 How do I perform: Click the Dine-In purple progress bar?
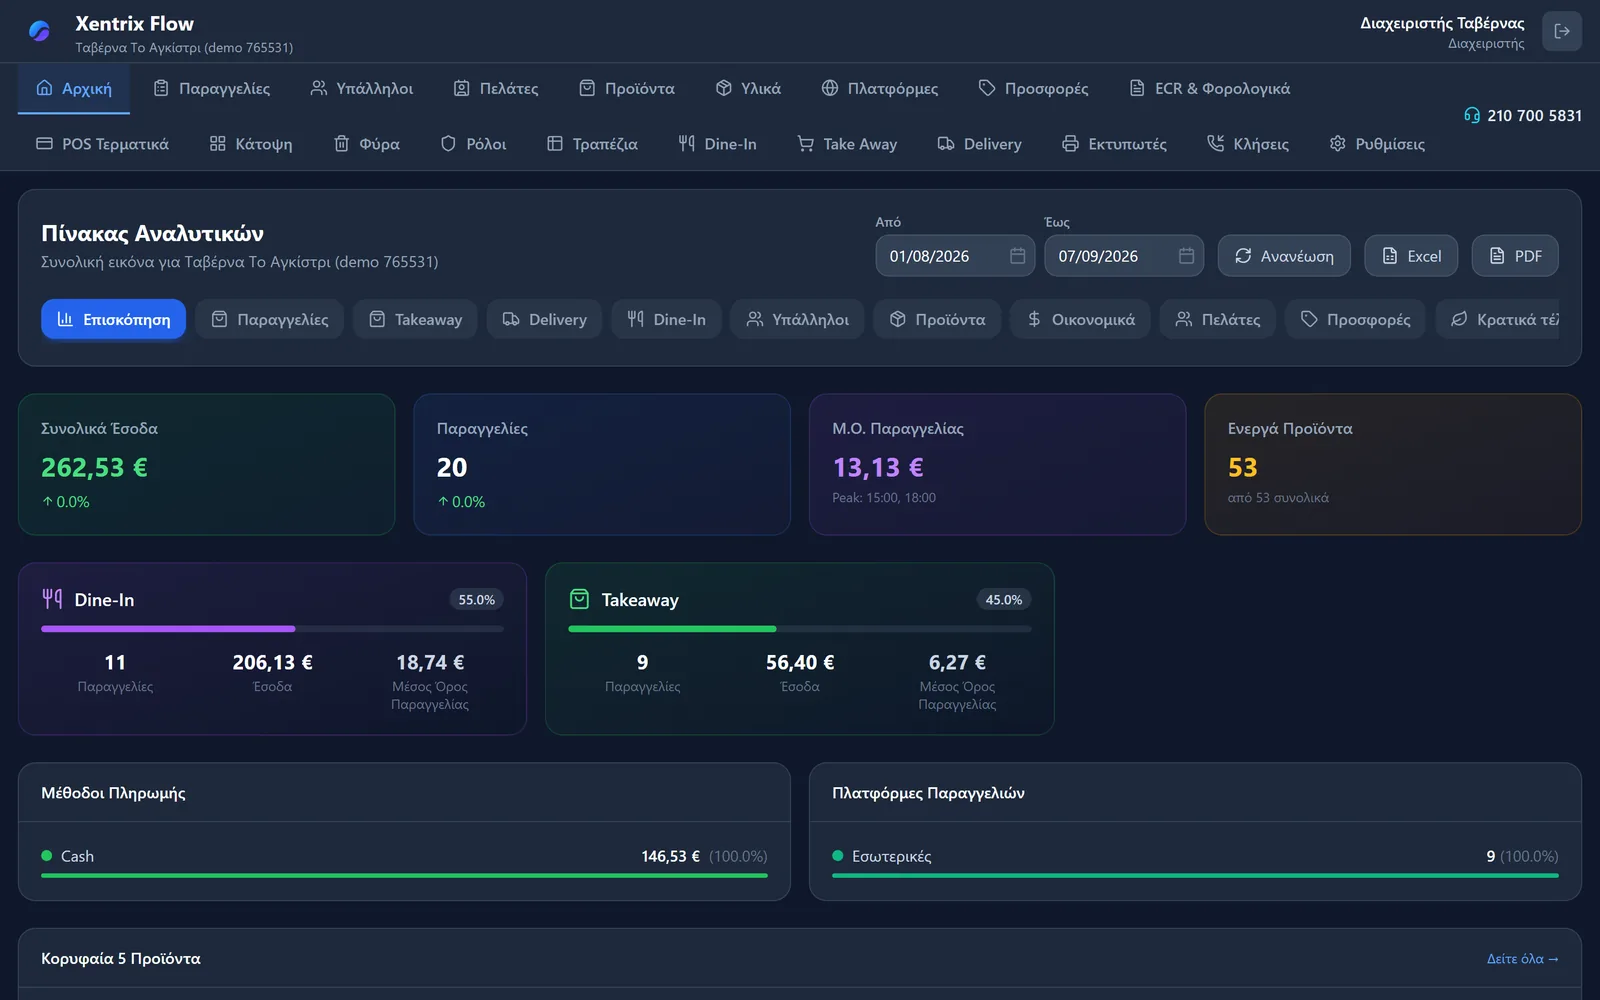coord(168,629)
